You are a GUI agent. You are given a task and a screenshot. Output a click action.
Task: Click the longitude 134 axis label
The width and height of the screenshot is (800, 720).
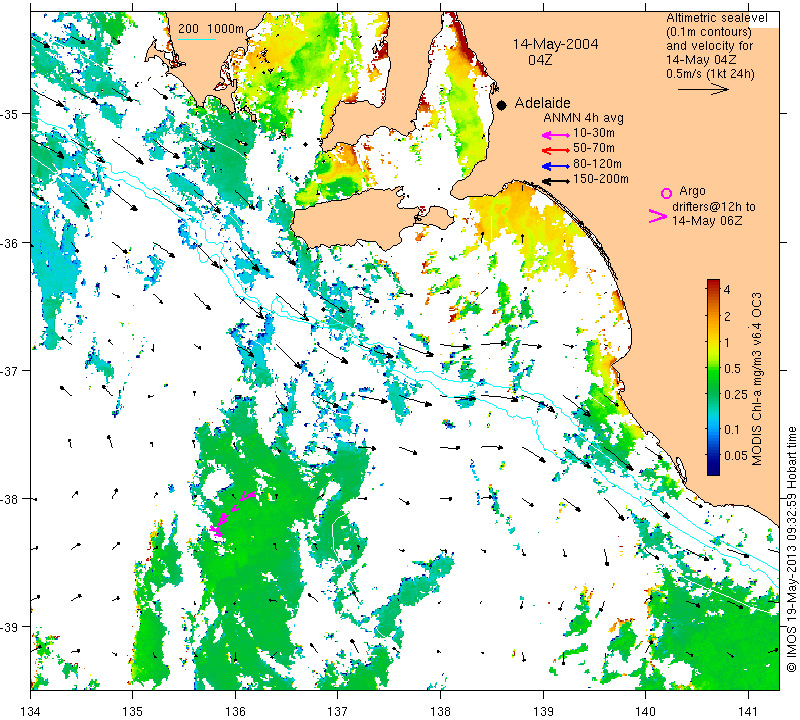31,711
